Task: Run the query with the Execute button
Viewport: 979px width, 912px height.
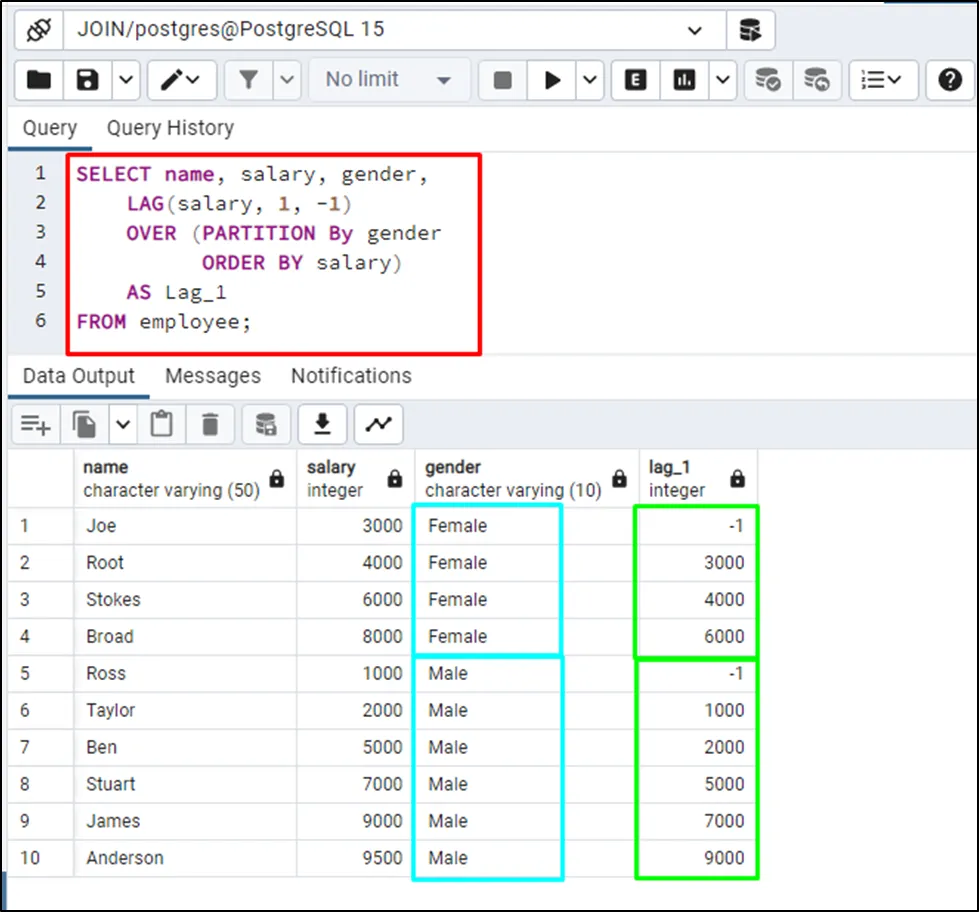Action: pos(552,80)
